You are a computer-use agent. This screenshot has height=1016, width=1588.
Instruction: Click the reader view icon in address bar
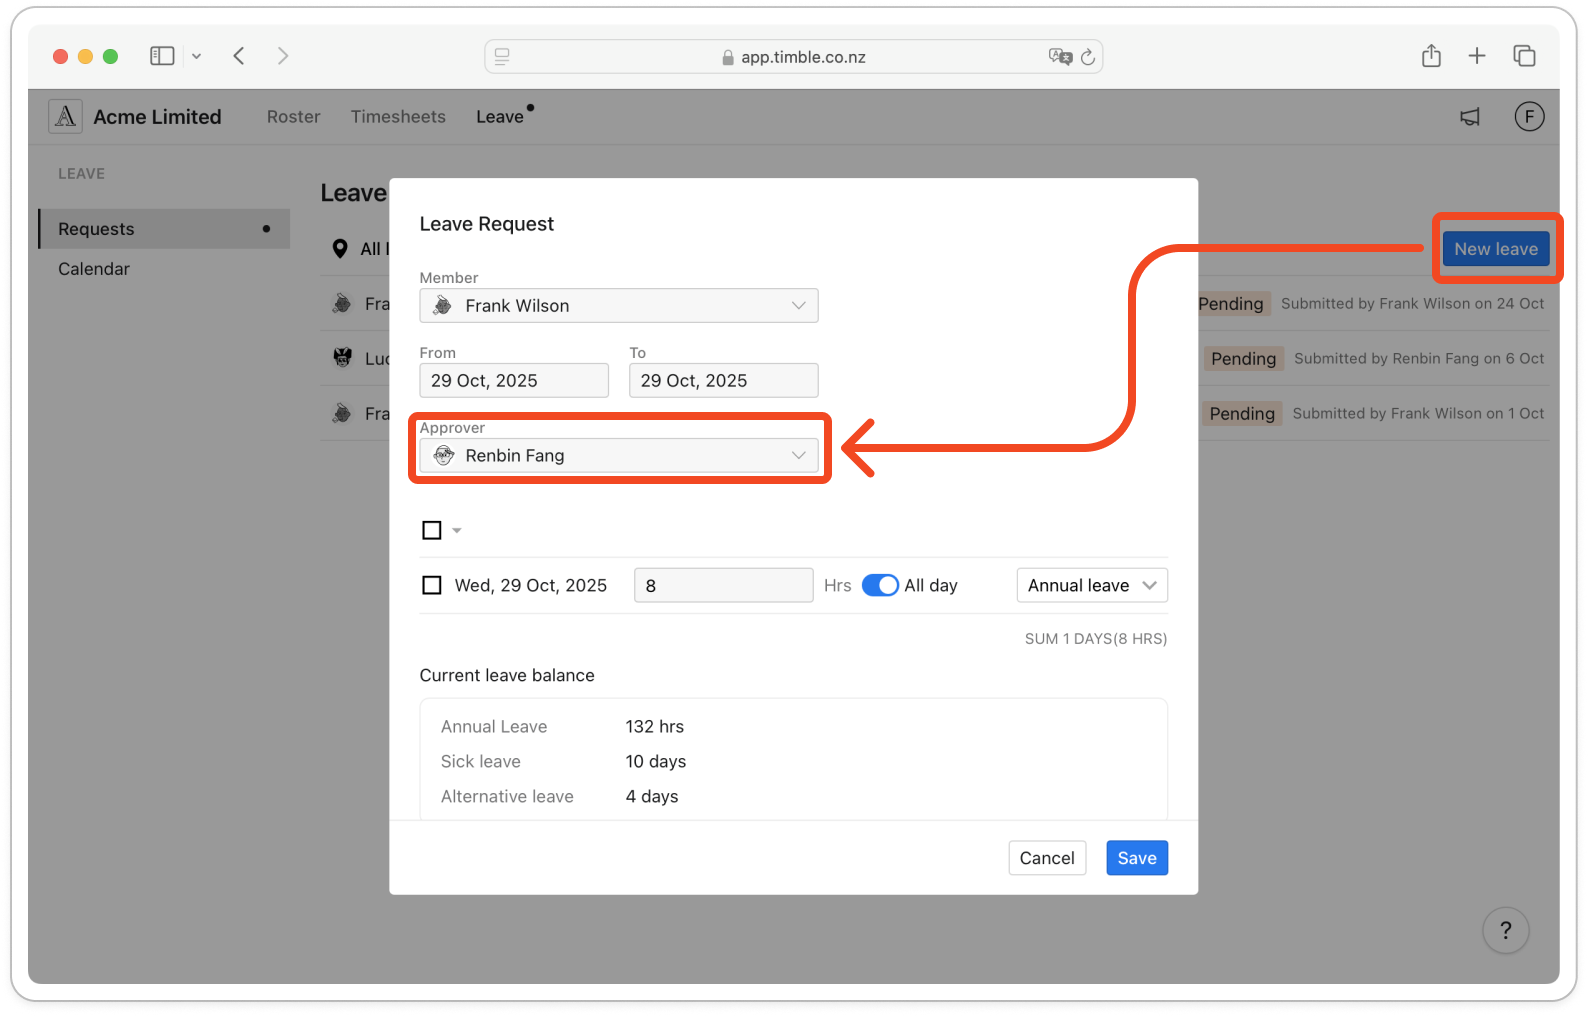(502, 57)
